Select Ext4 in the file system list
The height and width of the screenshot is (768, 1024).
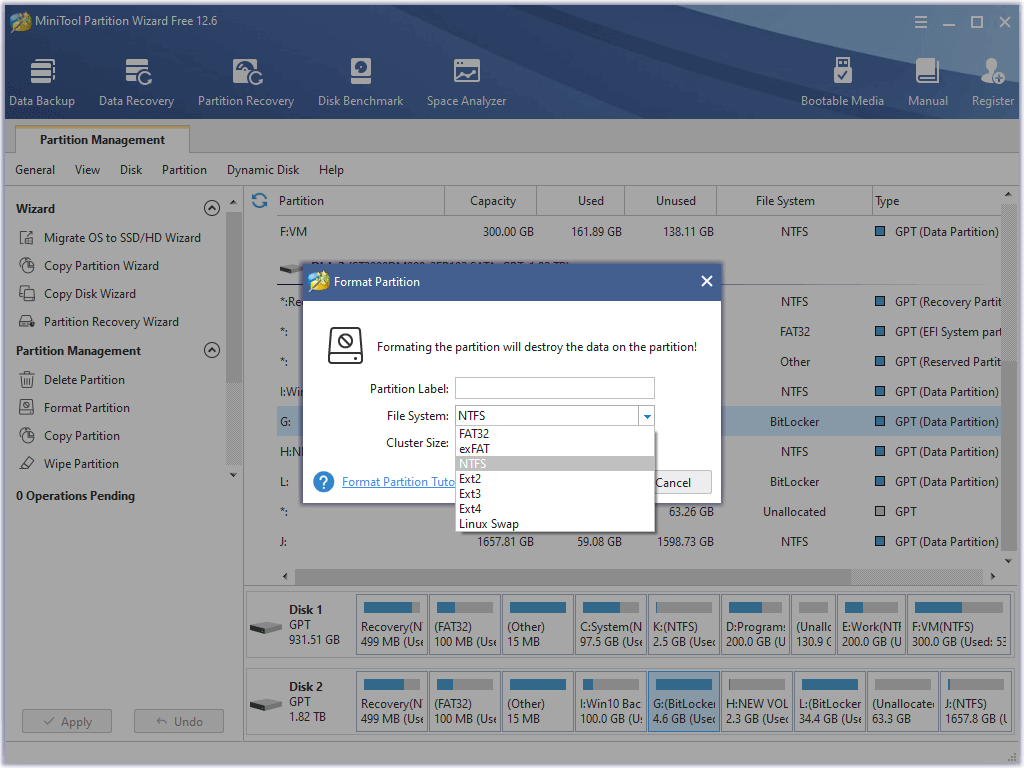click(x=470, y=509)
